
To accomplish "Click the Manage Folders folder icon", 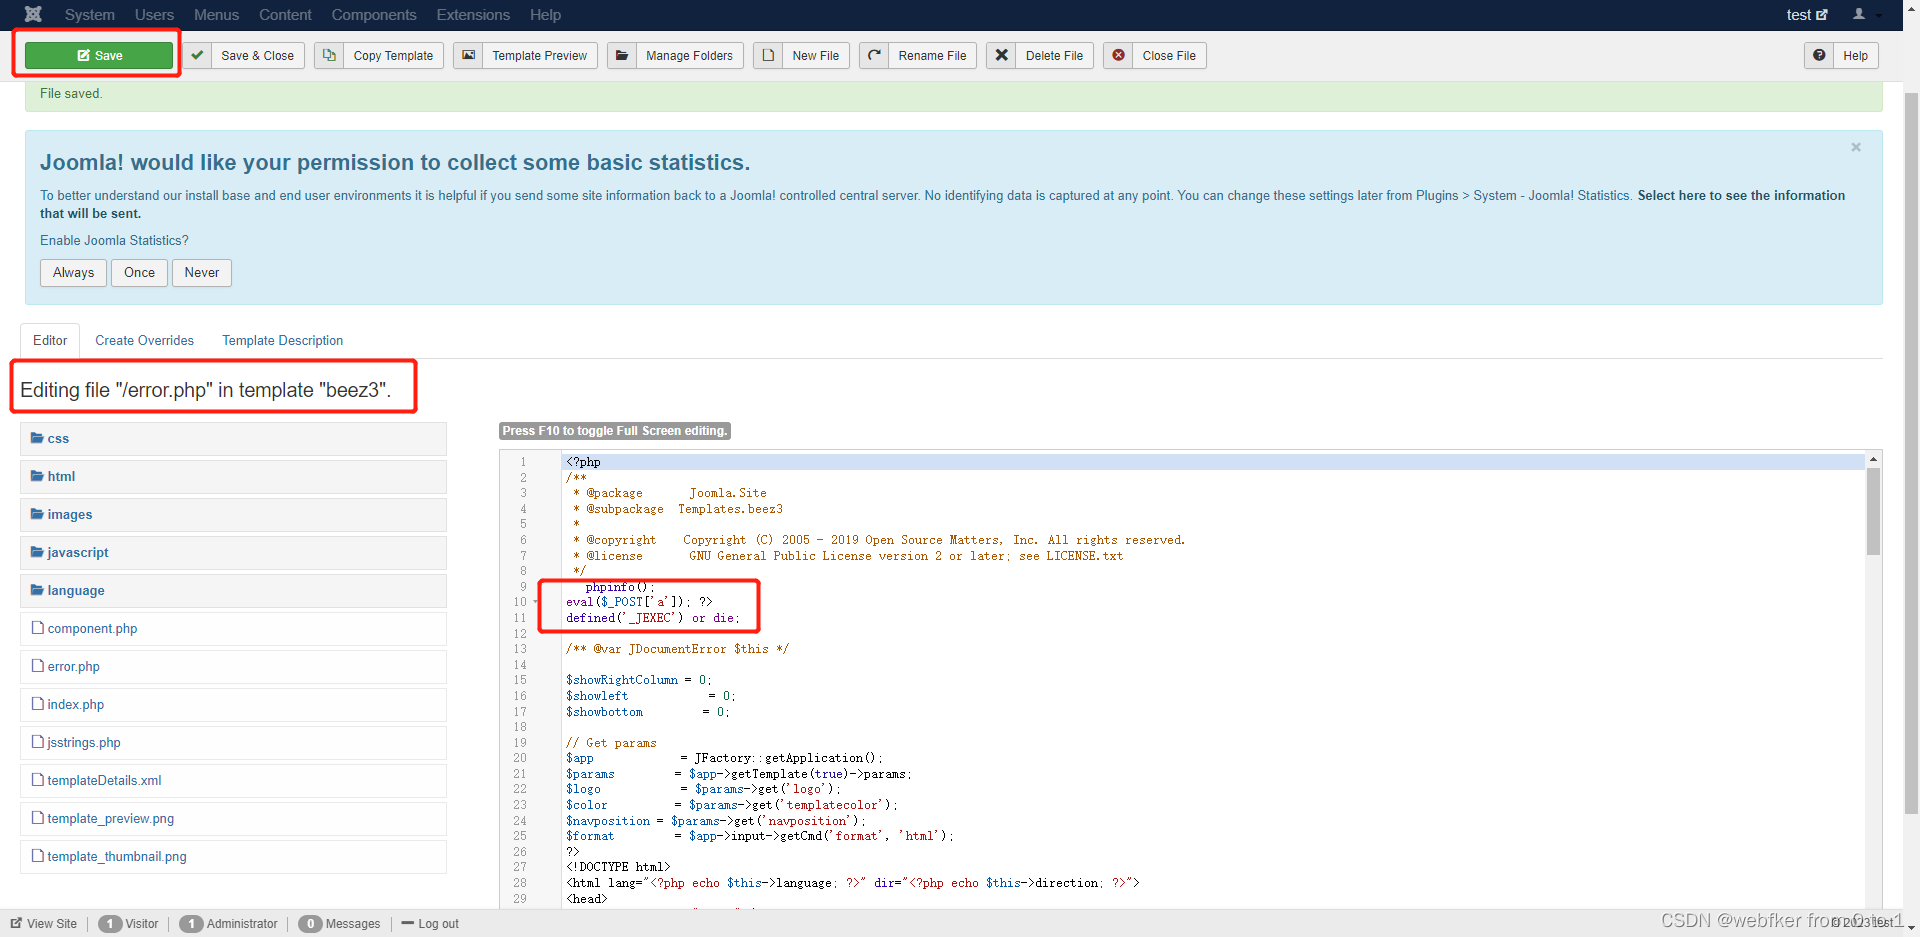I will (622, 55).
